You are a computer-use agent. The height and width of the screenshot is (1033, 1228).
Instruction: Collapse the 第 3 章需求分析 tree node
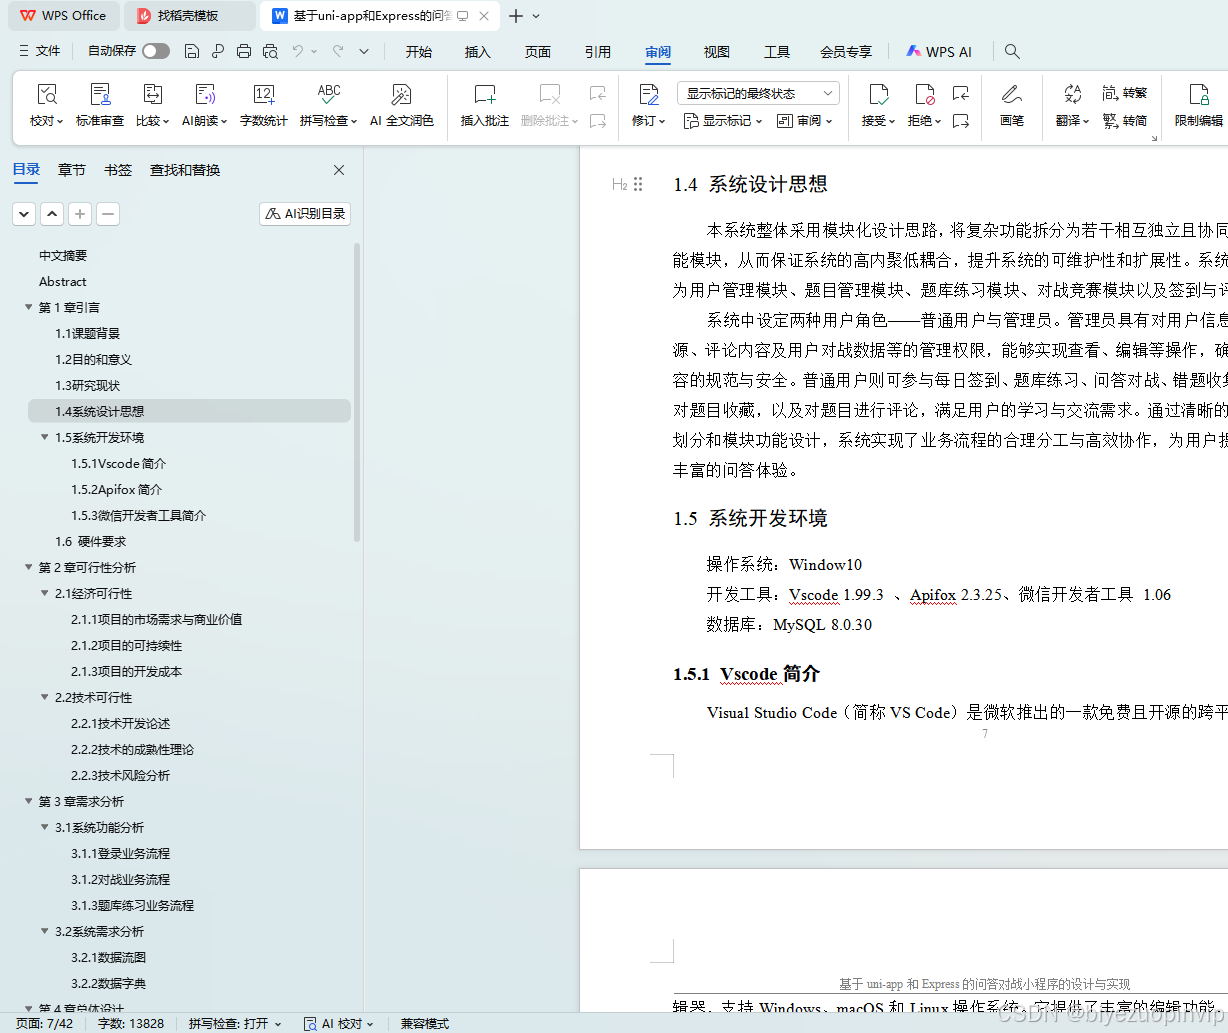point(29,801)
